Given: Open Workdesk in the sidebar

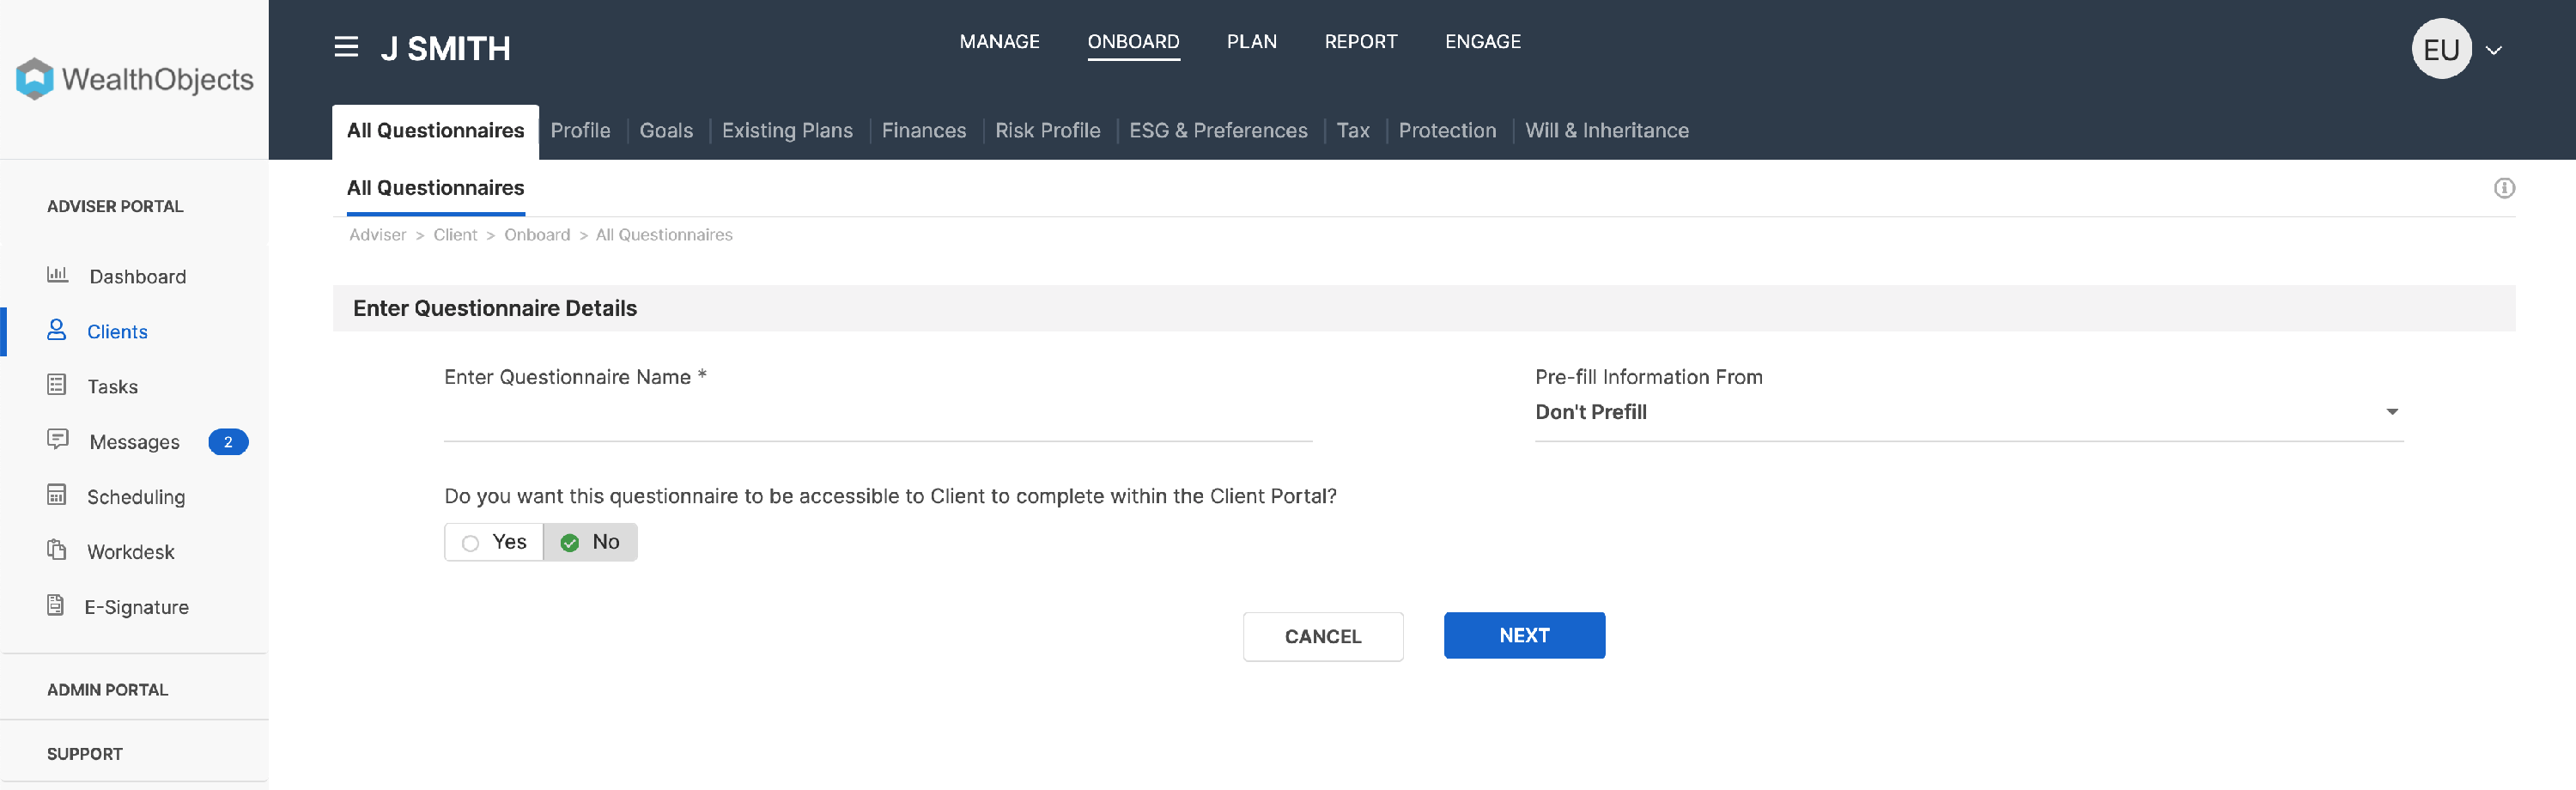Looking at the screenshot, I should click(130, 552).
